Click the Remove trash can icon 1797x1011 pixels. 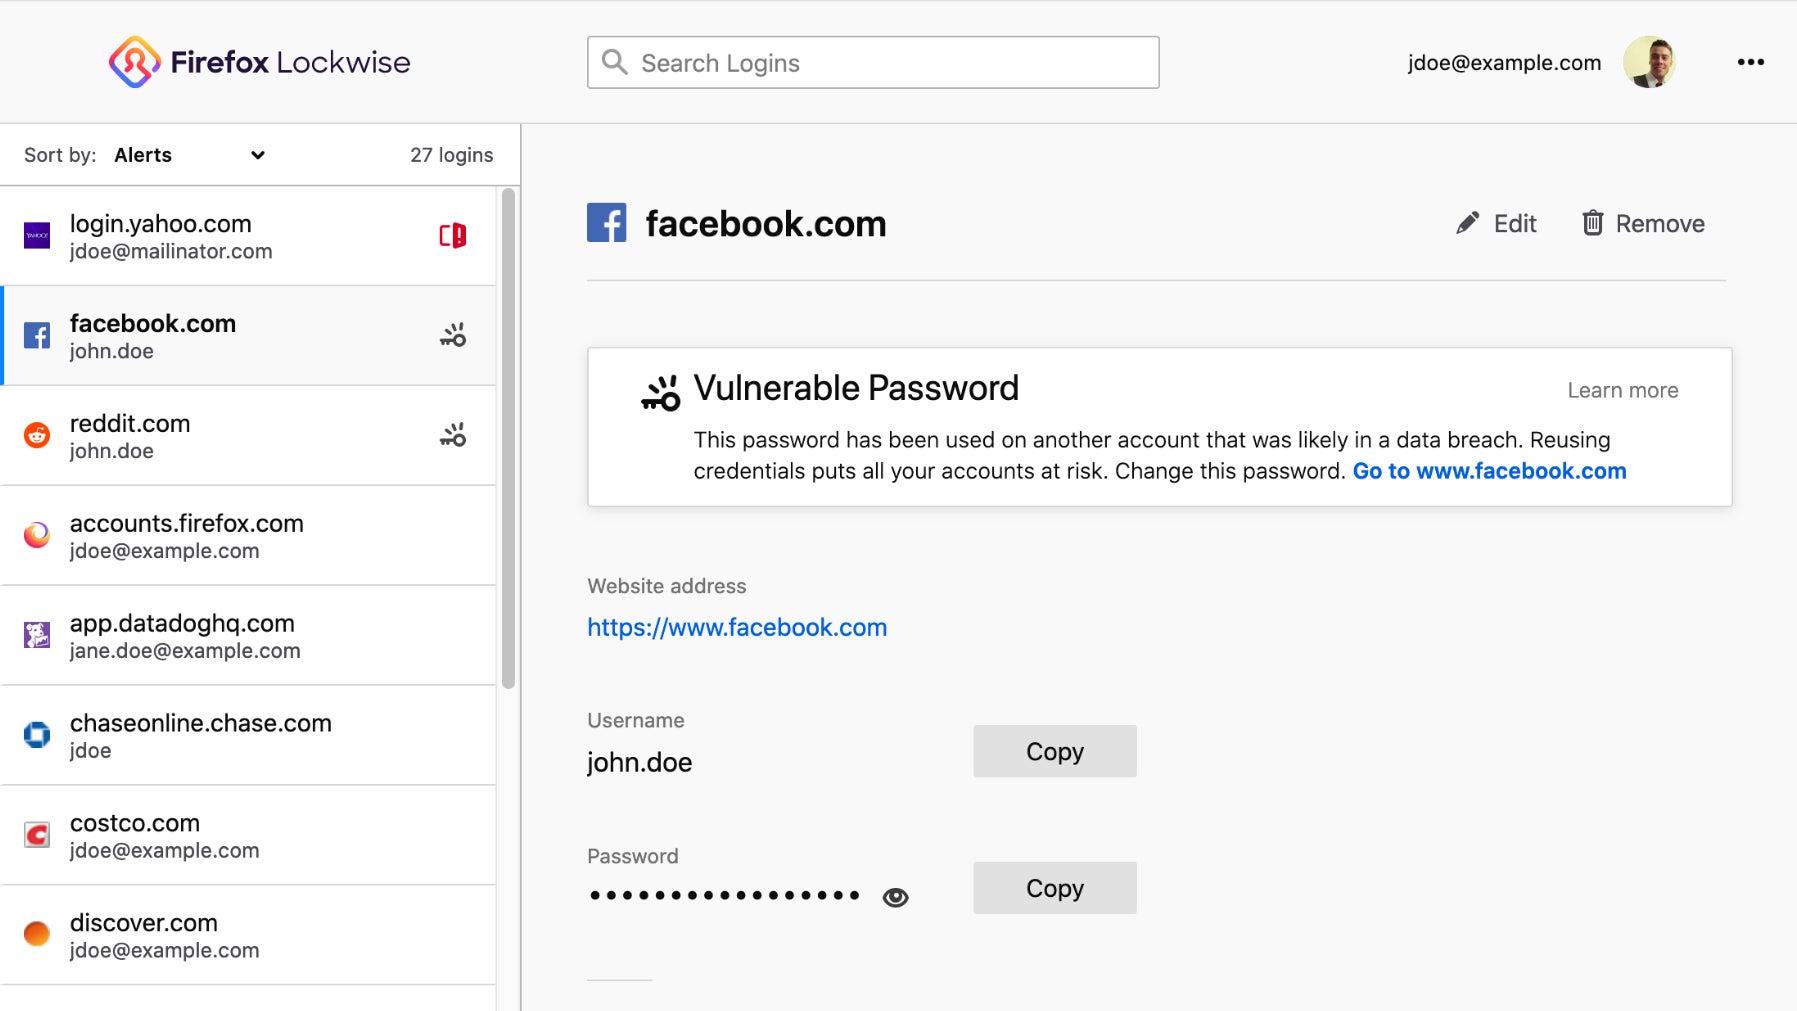pos(1593,223)
